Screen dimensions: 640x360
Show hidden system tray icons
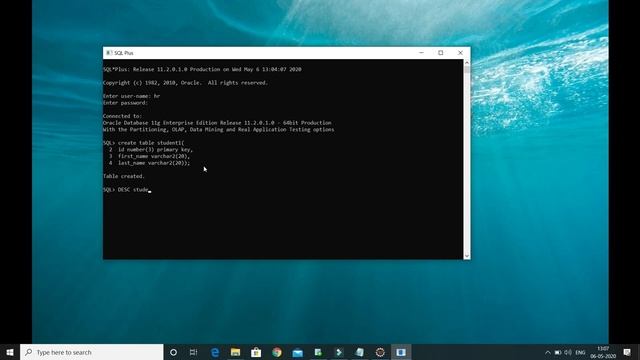[548, 352]
